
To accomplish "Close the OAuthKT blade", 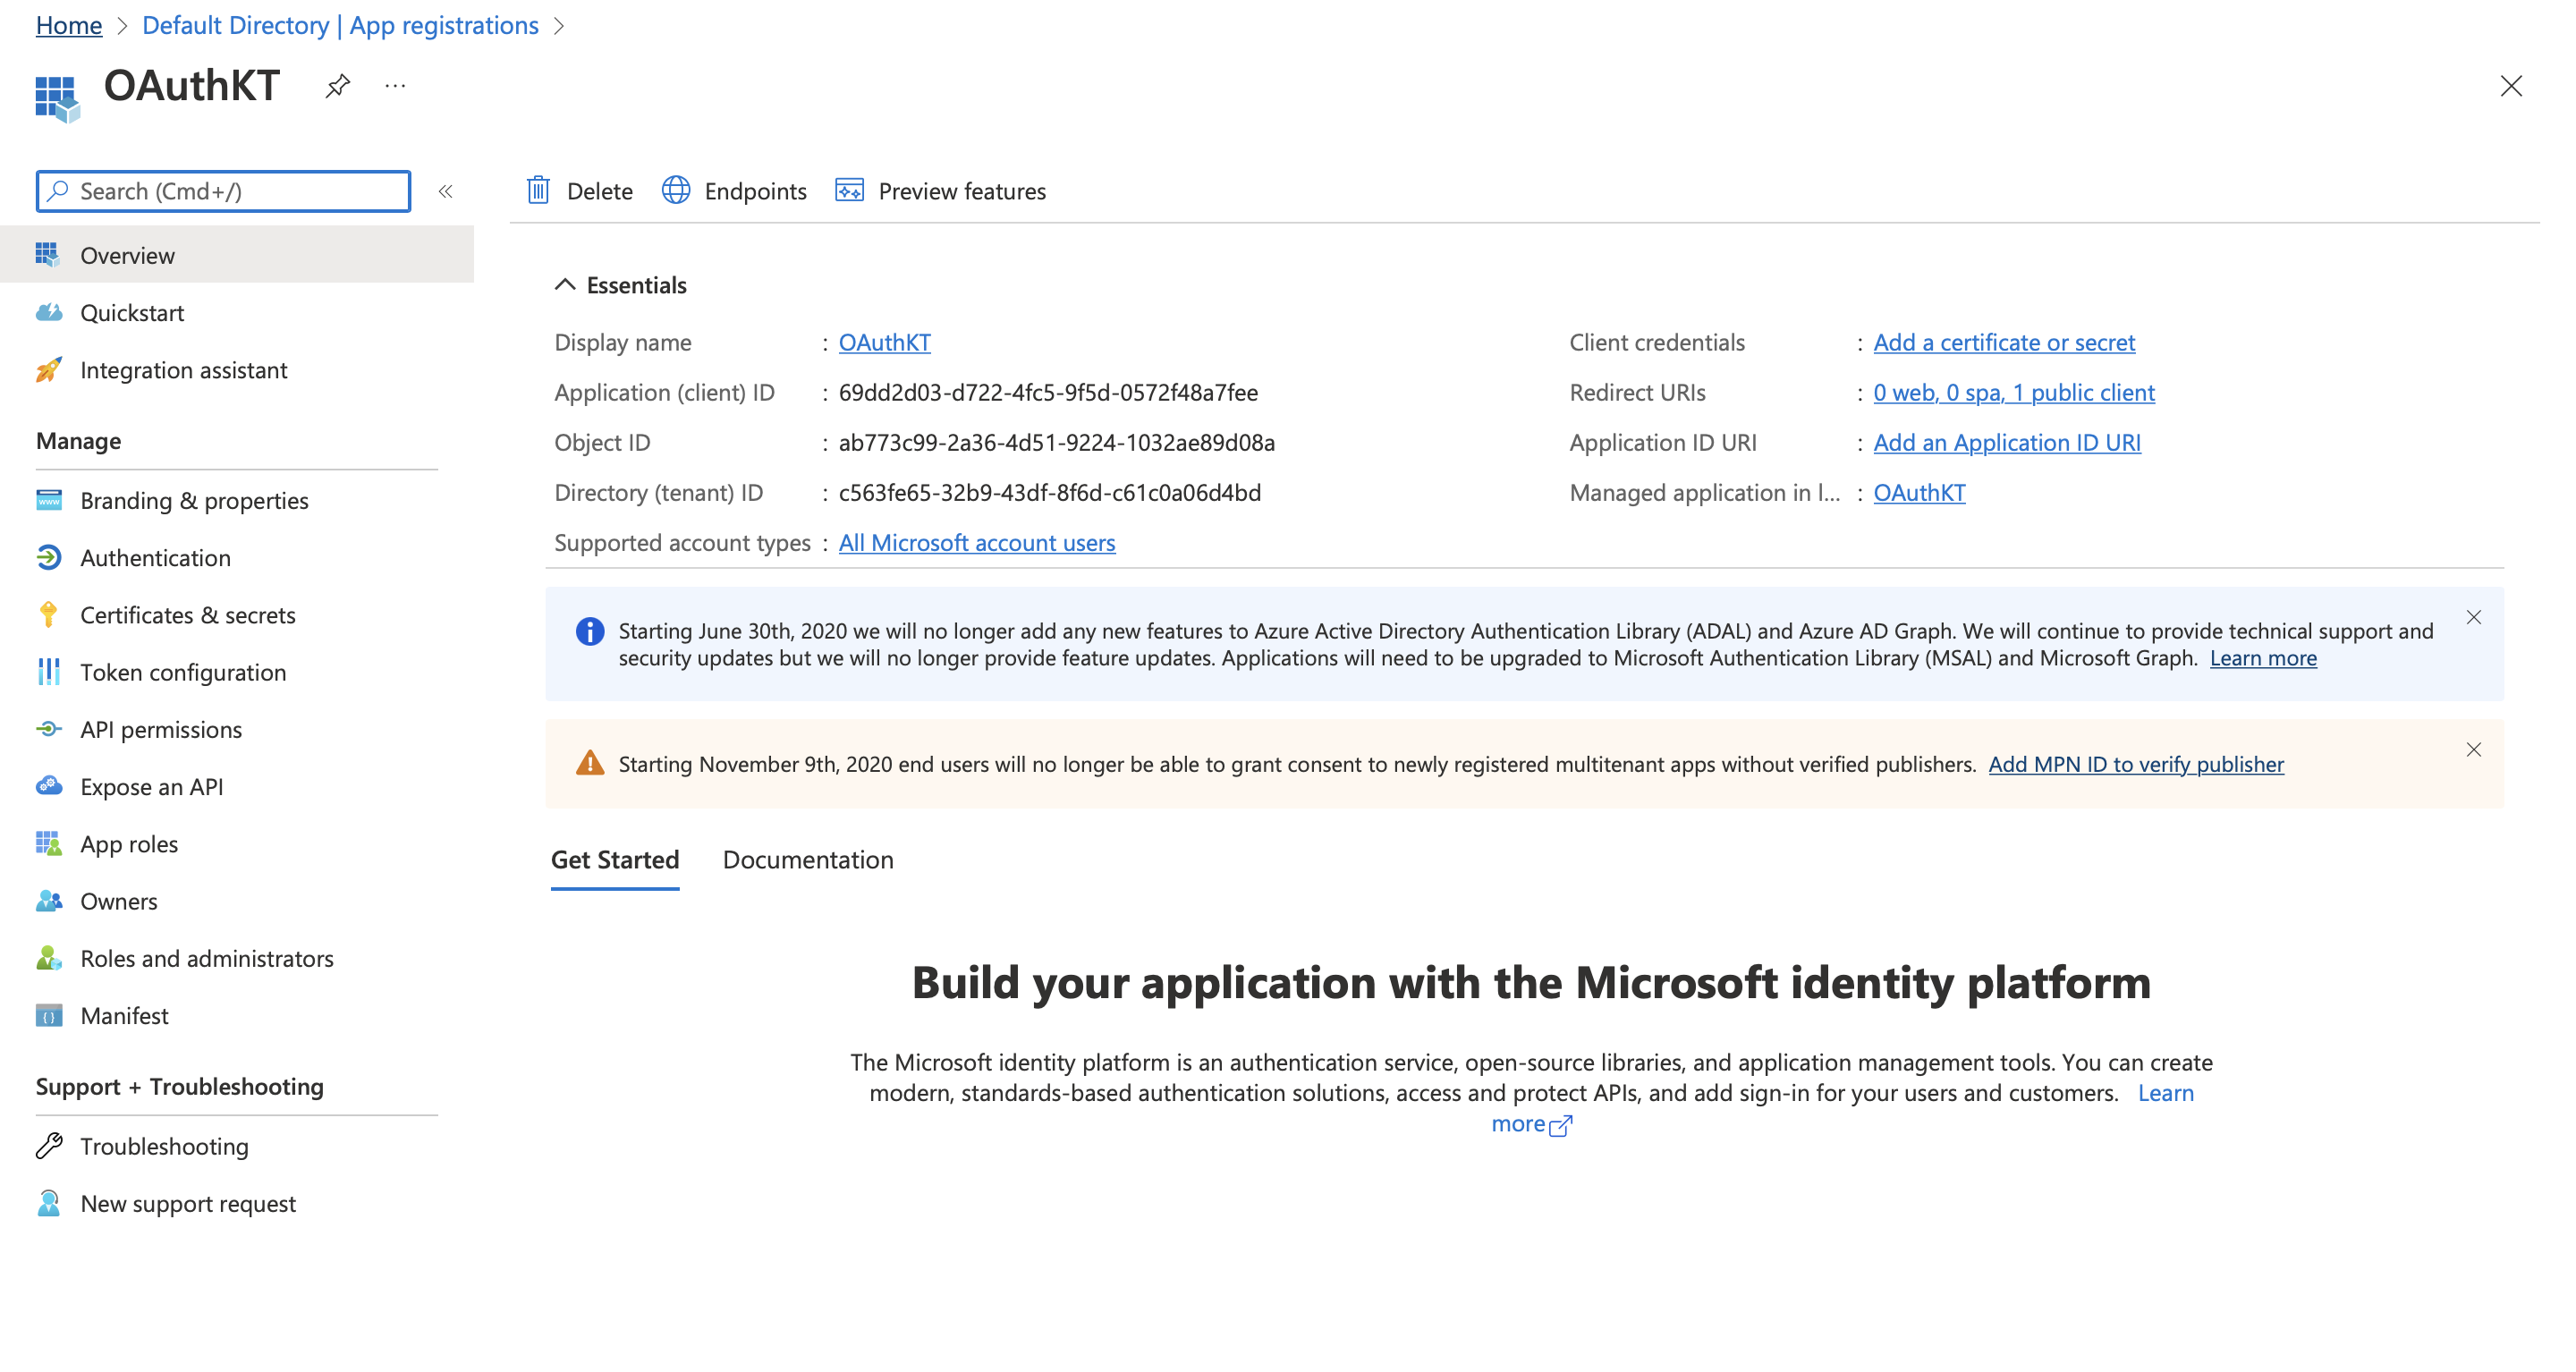I will pyautogui.click(x=2510, y=86).
